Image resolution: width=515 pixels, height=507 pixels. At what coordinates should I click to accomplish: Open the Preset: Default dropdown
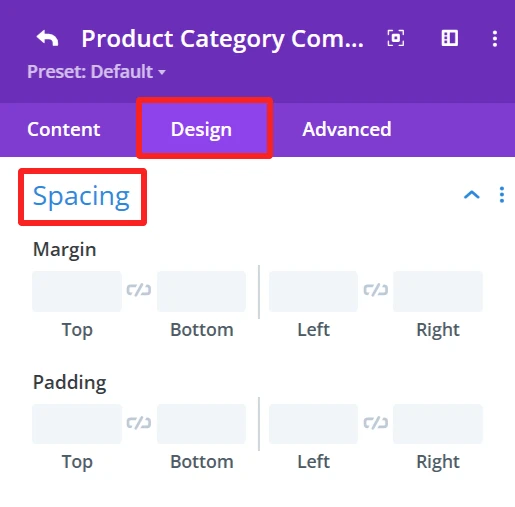coord(96,72)
